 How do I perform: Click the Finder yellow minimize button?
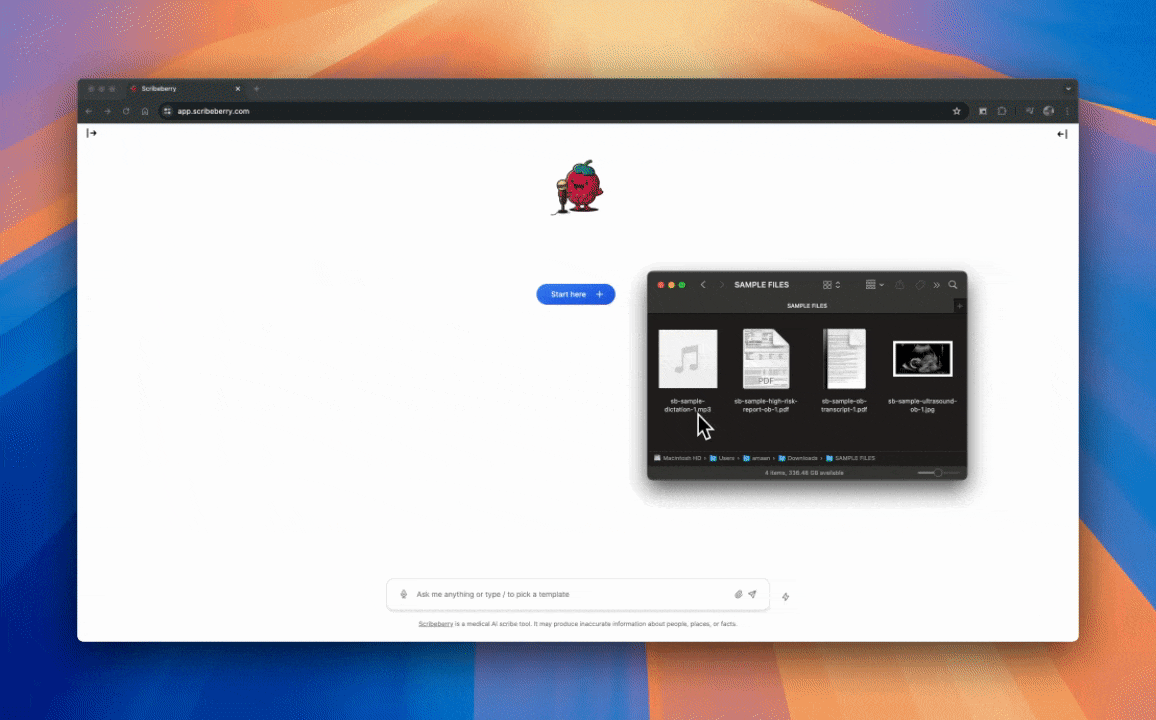click(x=672, y=284)
